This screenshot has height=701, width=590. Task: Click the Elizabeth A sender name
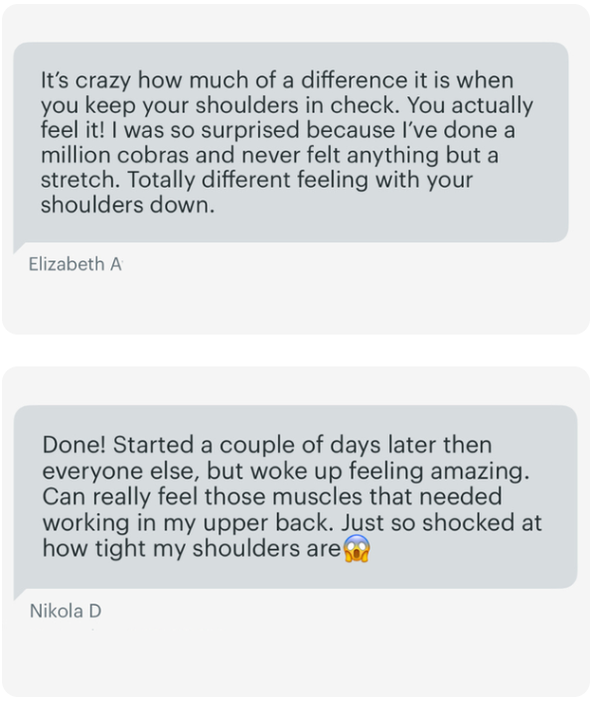coord(75,264)
